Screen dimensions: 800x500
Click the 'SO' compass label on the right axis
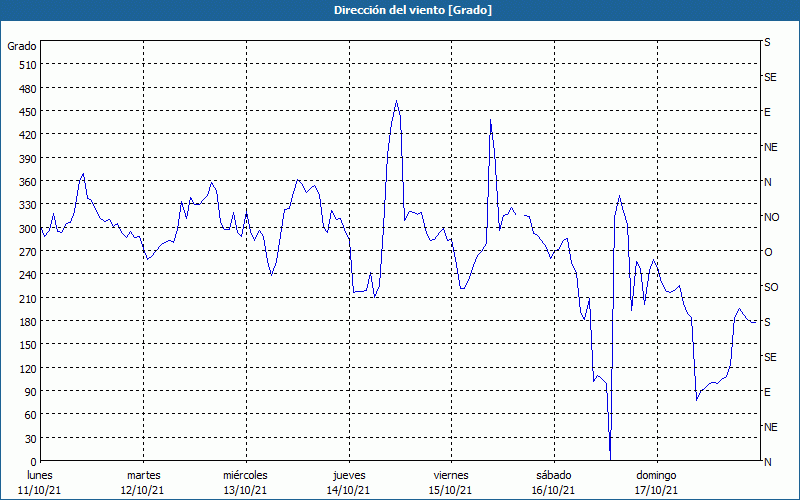click(771, 287)
